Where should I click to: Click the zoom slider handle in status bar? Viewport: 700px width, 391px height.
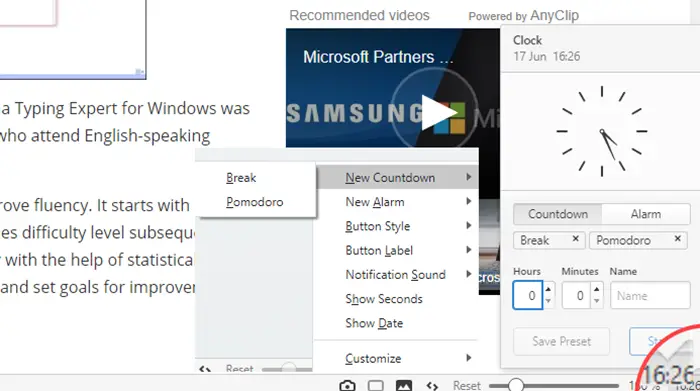[516, 385]
